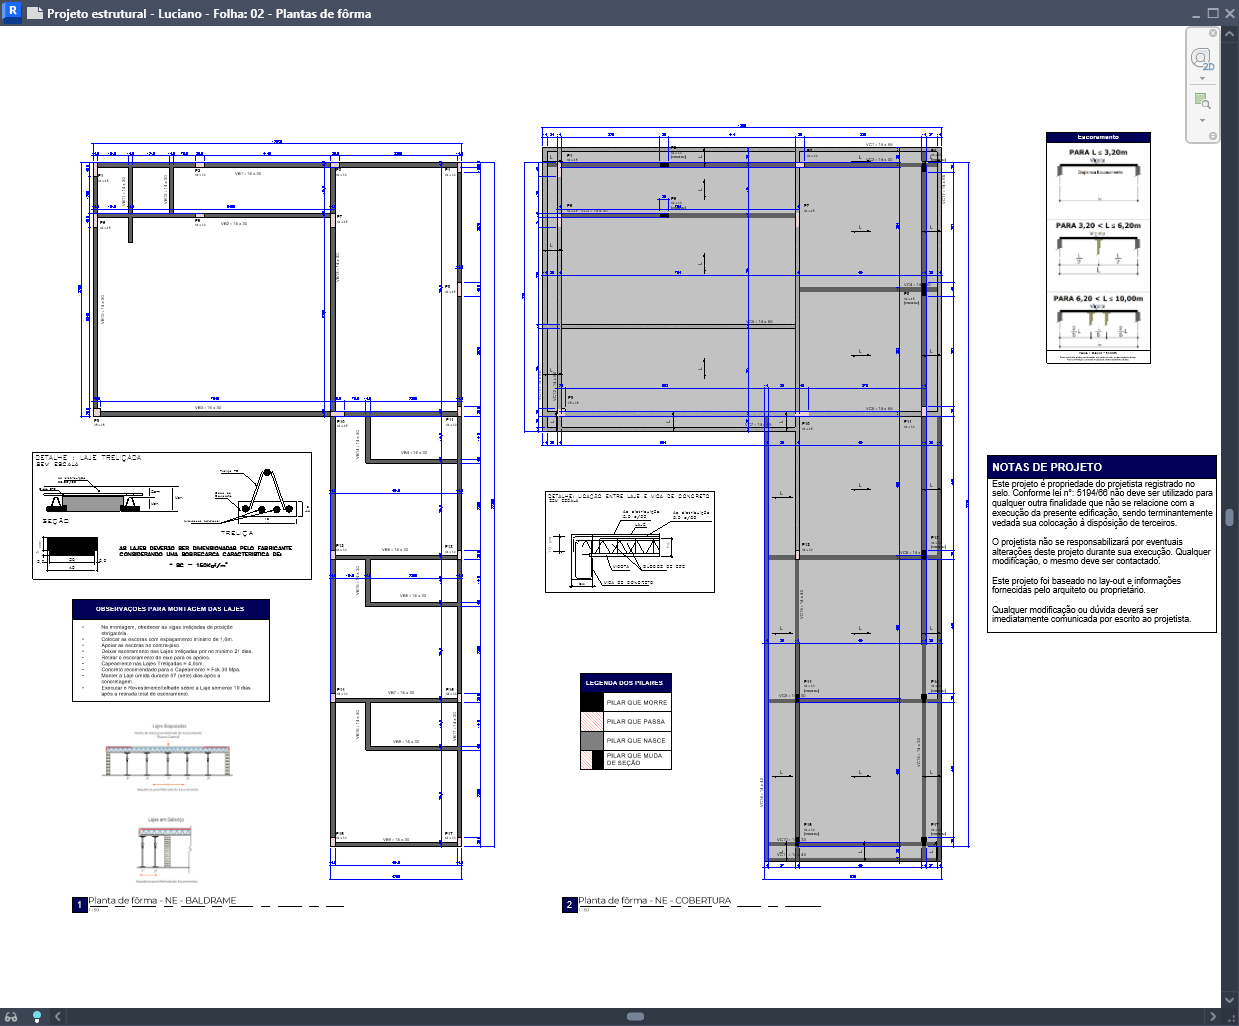Open navigation bar customize options button
1239x1026 pixels.
tap(1213, 136)
